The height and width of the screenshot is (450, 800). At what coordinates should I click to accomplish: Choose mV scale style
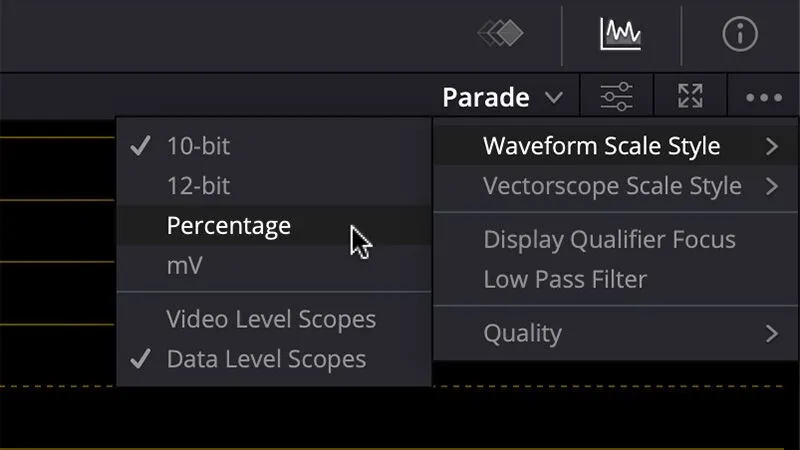pyautogui.click(x=274, y=265)
